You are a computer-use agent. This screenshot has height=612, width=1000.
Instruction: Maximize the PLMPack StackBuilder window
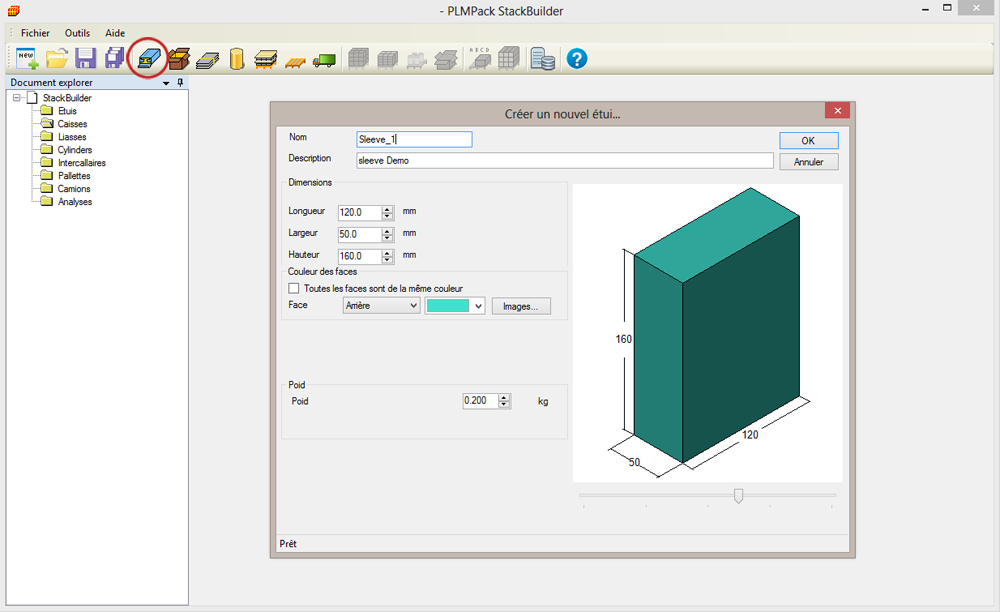(947, 8)
